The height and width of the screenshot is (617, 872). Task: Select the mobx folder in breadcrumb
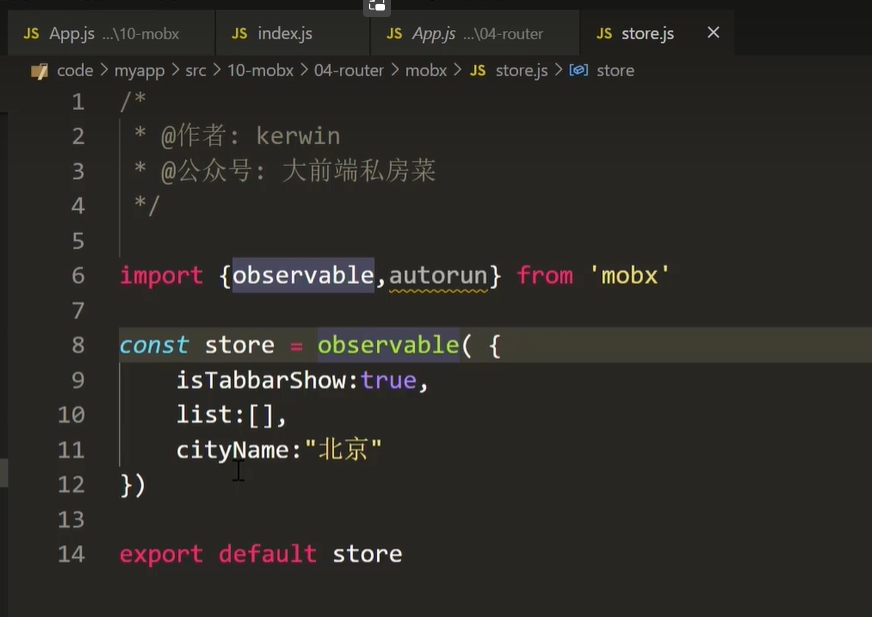[x=426, y=71]
